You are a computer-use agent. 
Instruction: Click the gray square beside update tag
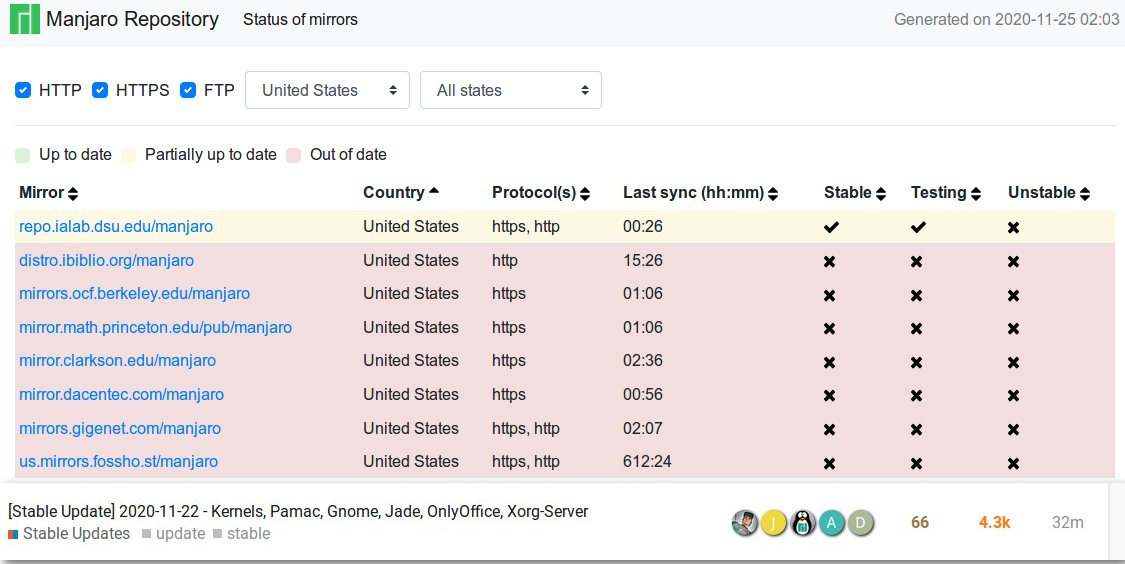[x=146, y=534]
